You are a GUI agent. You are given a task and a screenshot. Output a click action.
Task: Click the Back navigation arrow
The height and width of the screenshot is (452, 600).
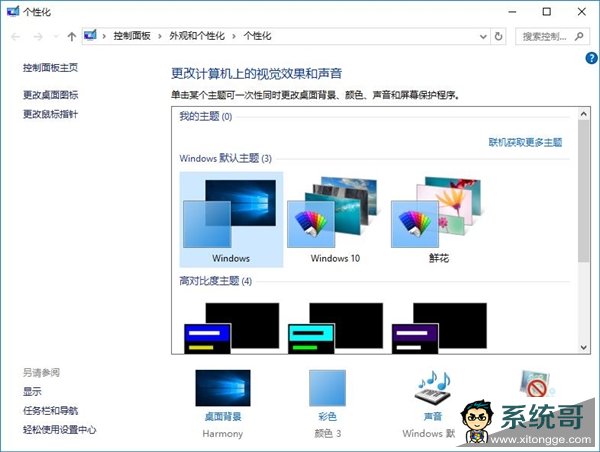coord(16,37)
